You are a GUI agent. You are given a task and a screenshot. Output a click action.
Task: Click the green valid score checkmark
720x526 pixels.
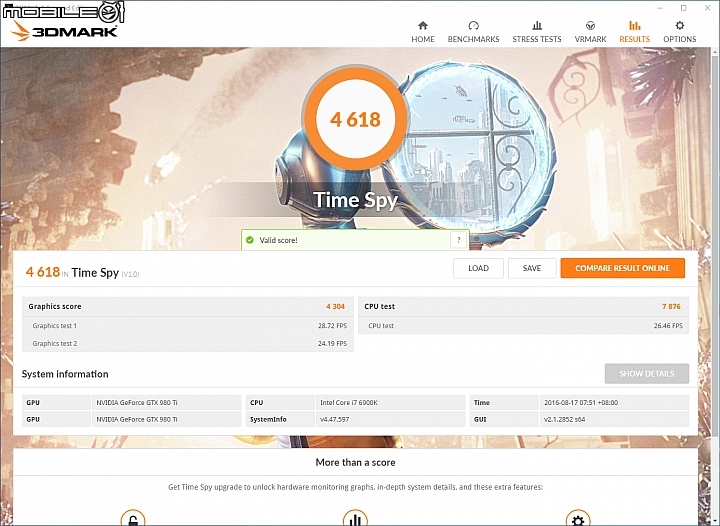250,240
